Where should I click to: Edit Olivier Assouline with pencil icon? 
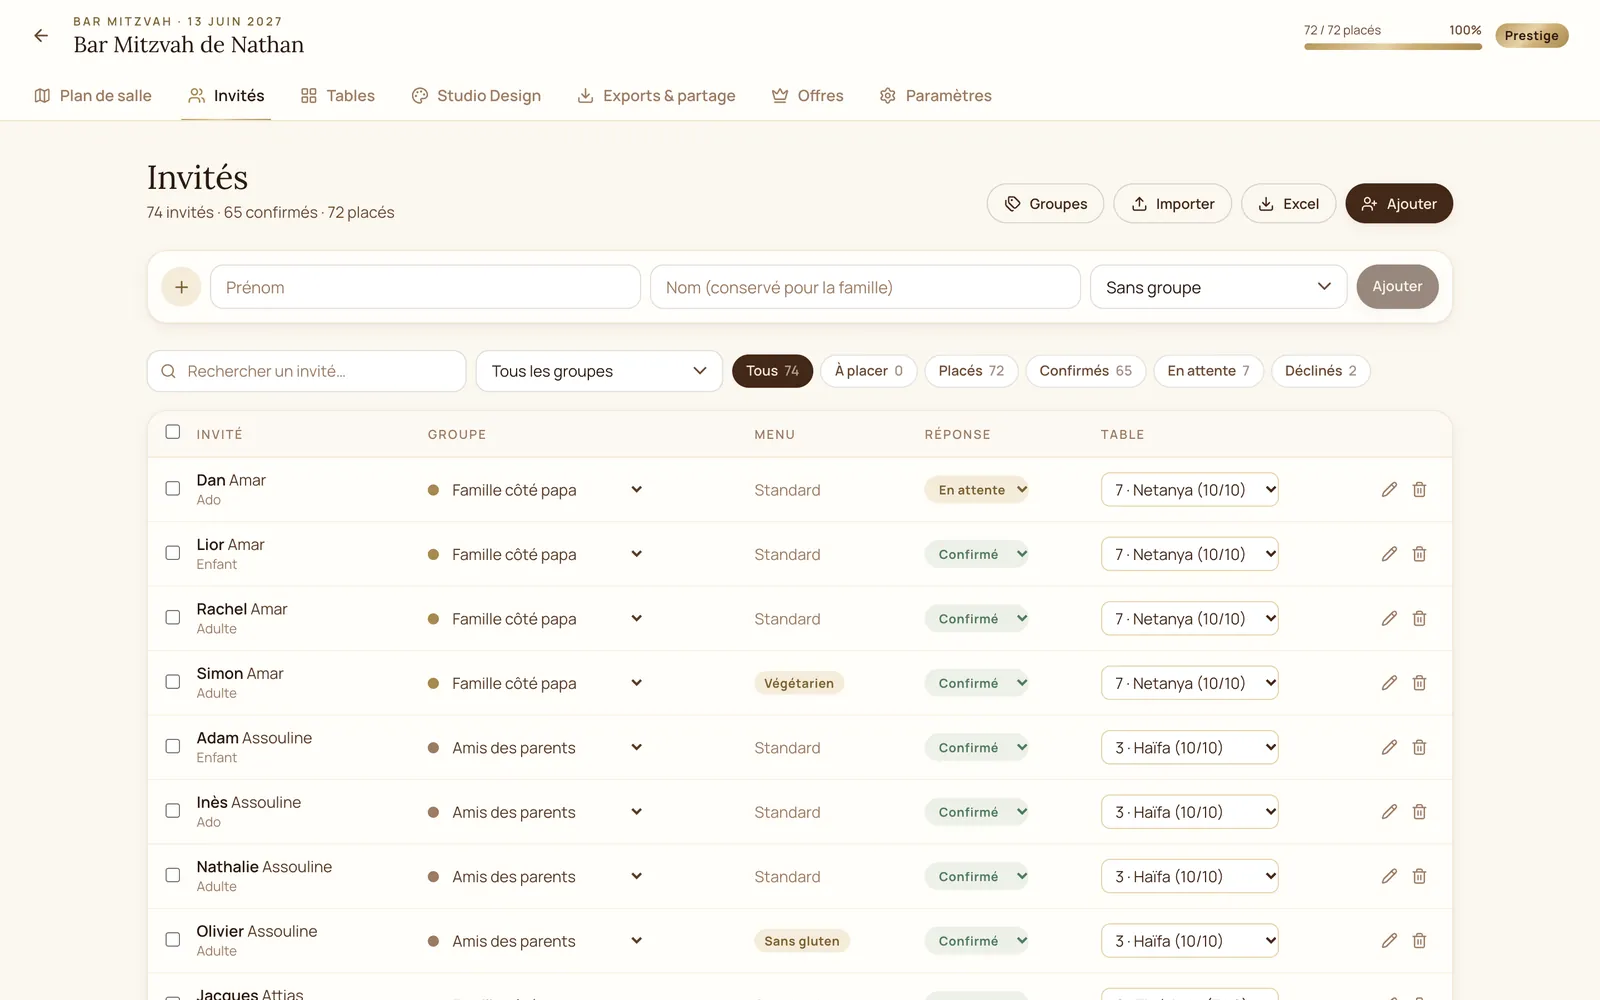pyautogui.click(x=1389, y=941)
